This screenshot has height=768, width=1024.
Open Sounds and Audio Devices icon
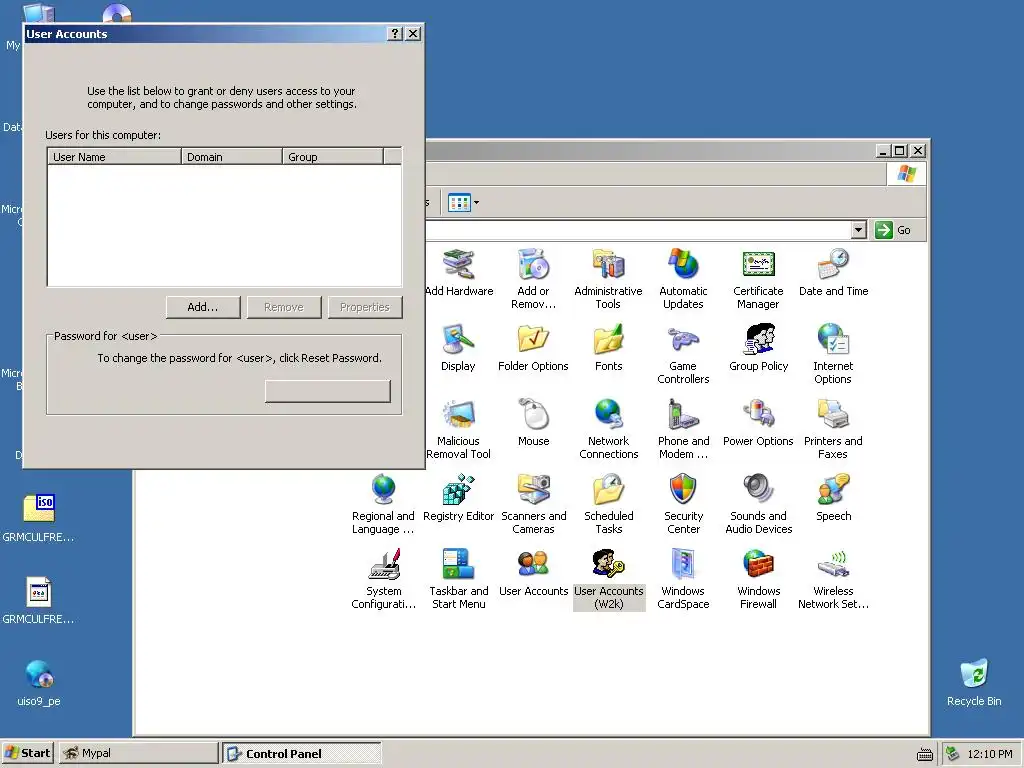758,490
